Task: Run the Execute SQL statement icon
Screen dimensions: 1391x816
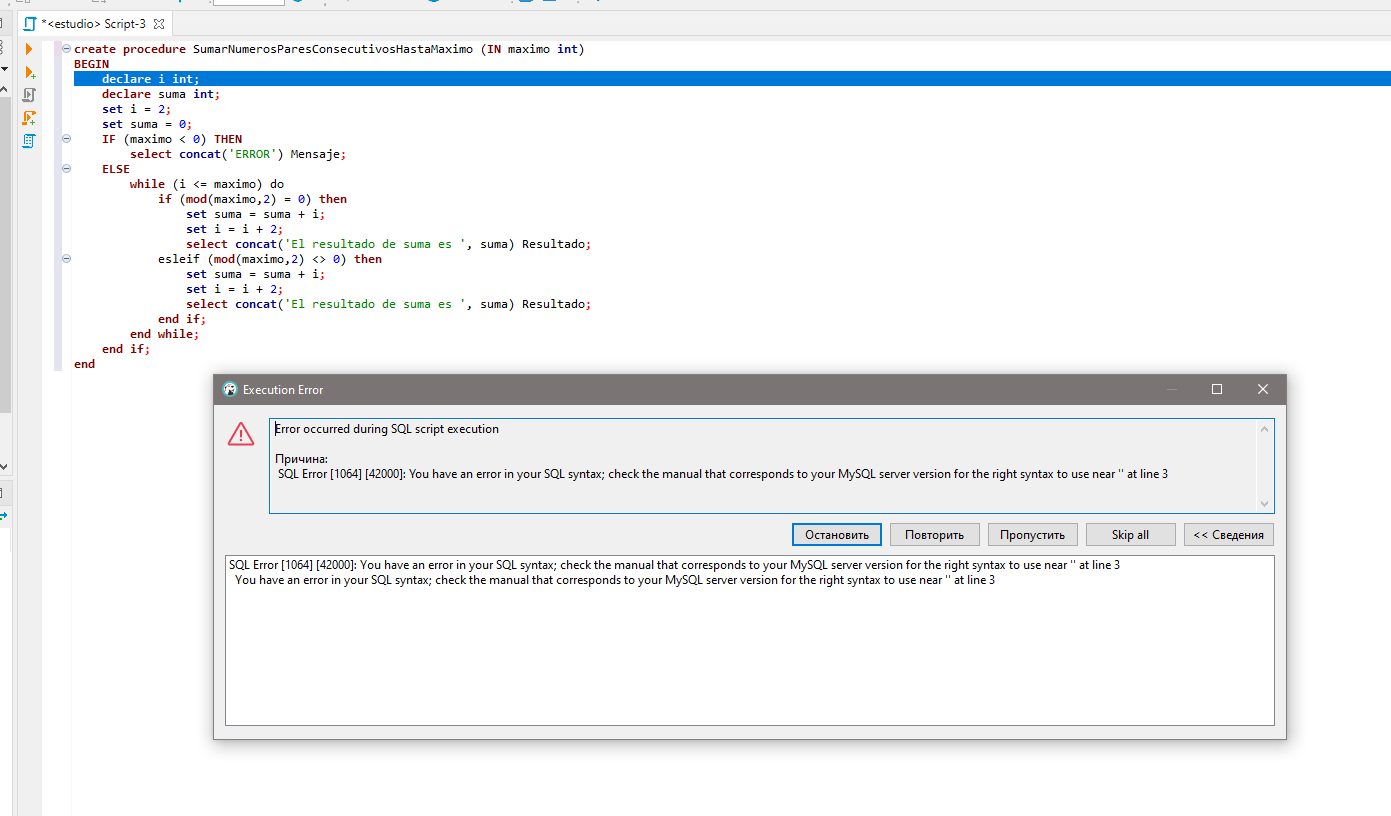Action: coord(29,49)
